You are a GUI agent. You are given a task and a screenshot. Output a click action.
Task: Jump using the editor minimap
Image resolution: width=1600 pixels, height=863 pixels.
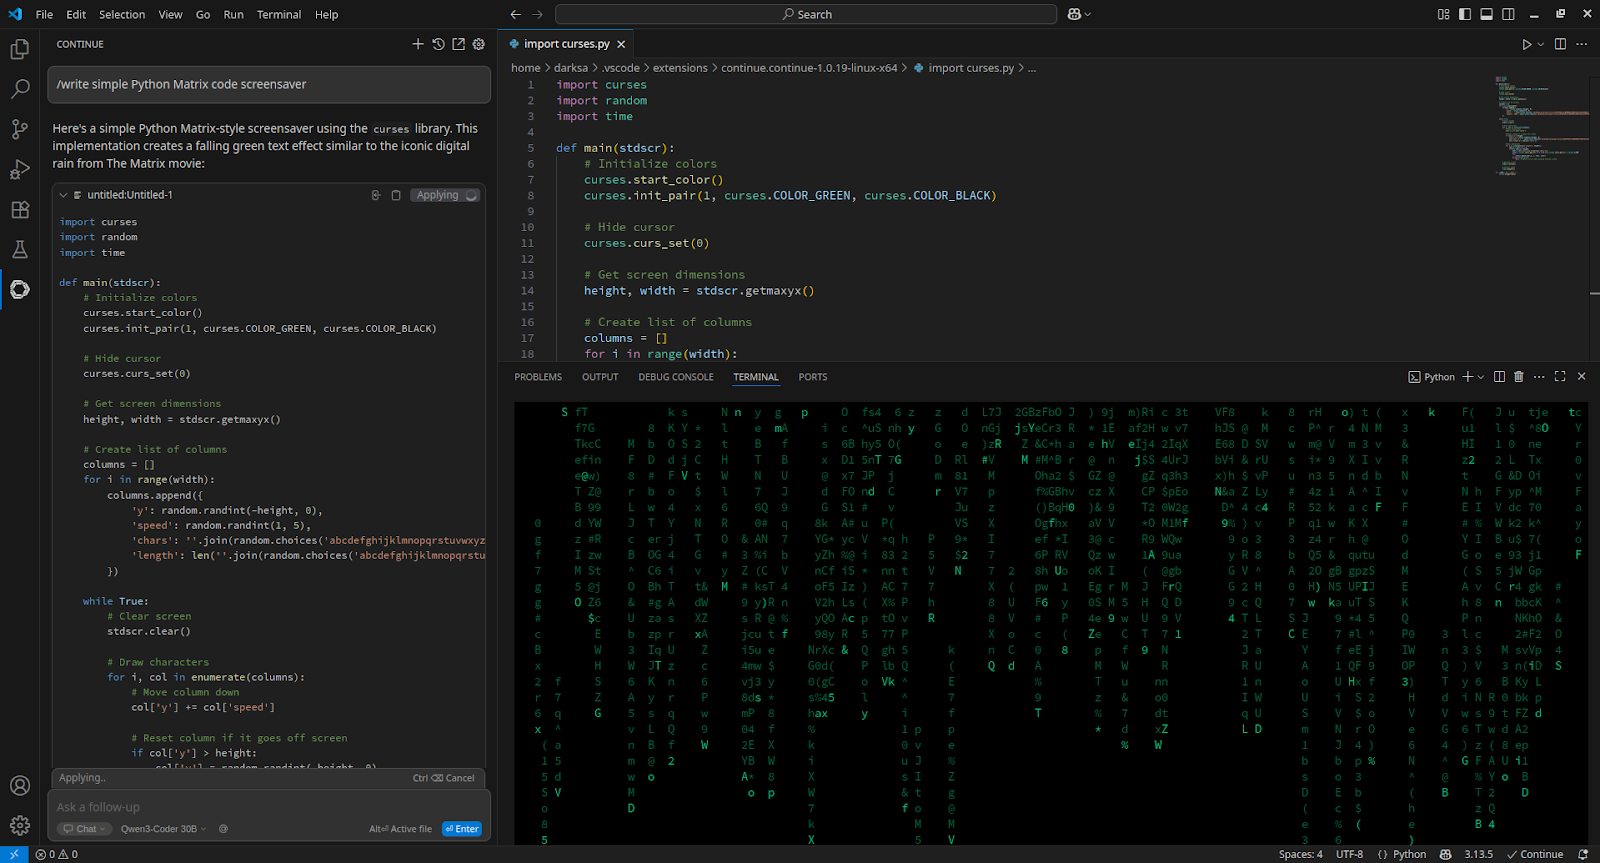click(1541, 125)
